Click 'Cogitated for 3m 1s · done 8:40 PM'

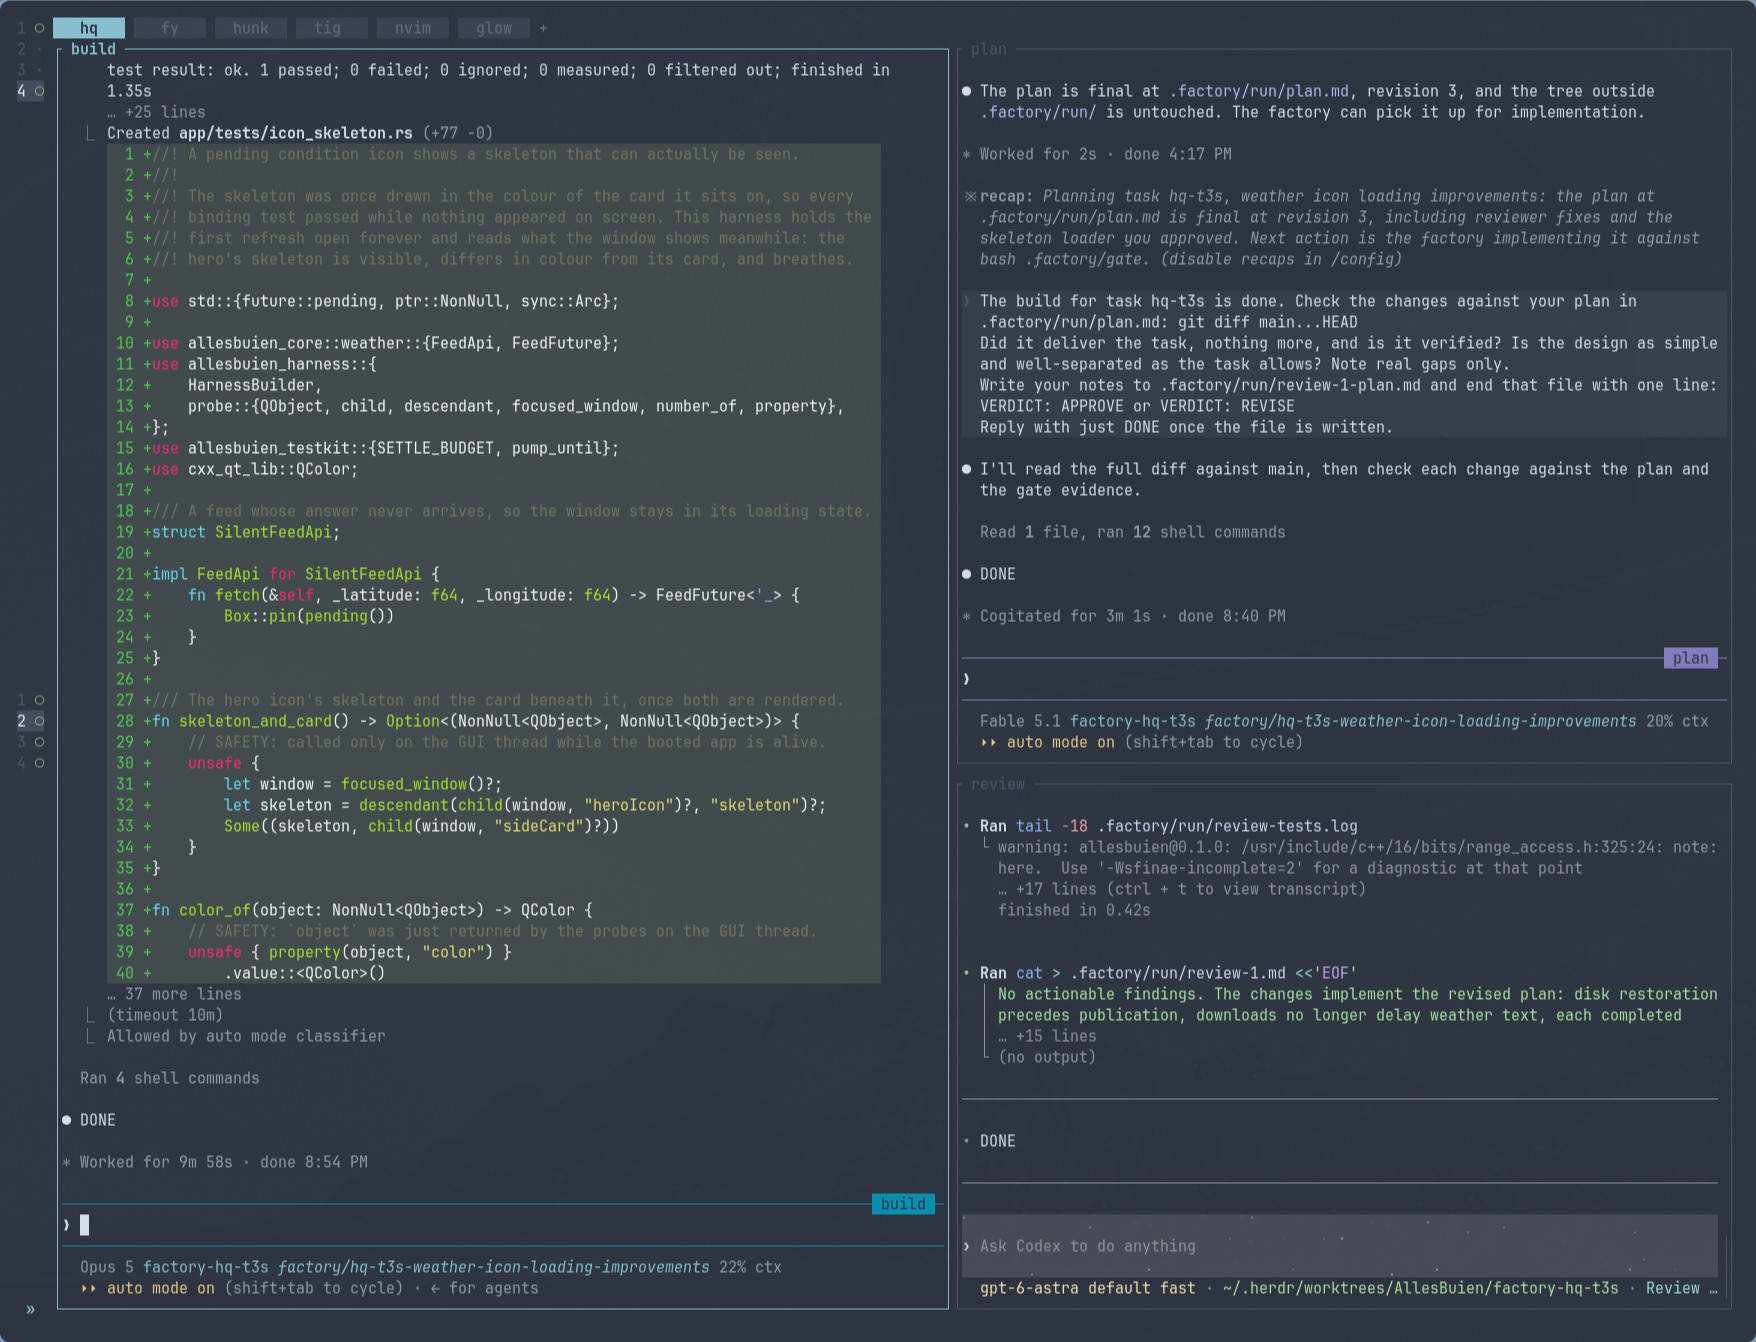(x=1133, y=616)
